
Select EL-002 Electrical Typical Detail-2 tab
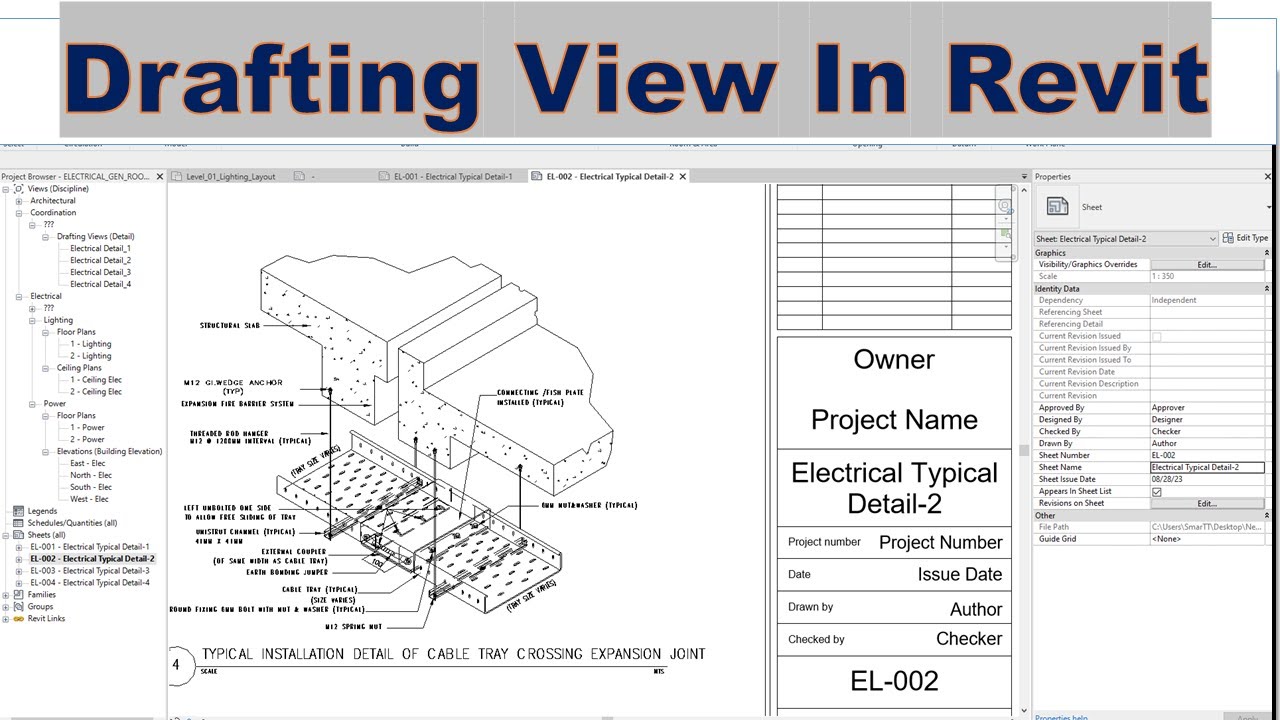coord(610,177)
